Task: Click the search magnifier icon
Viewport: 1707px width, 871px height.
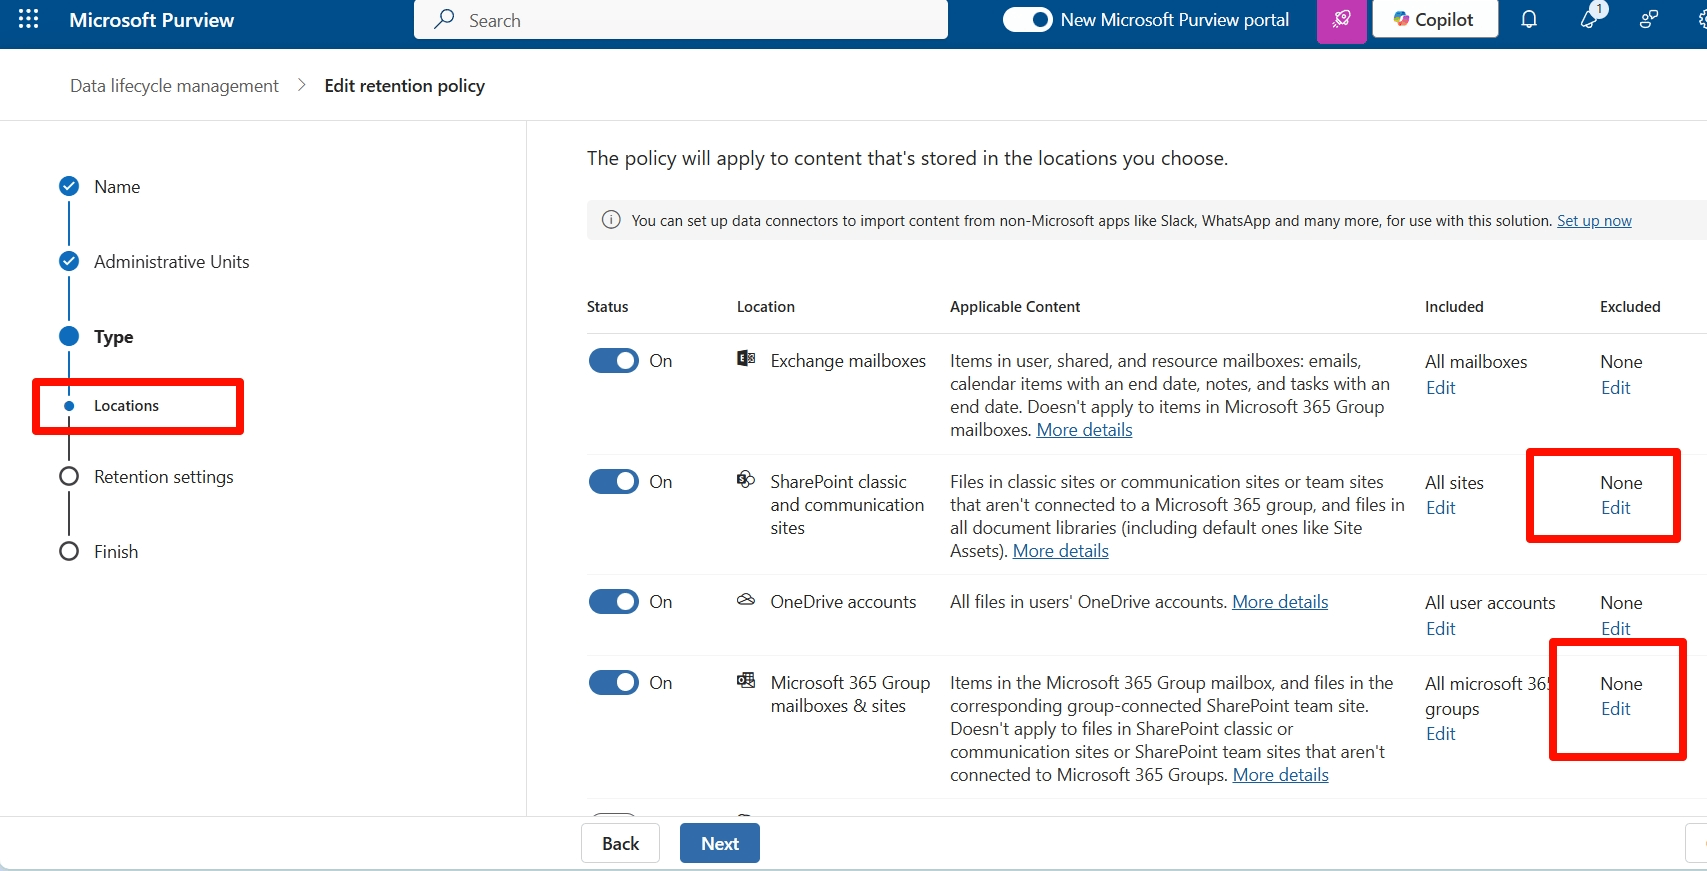Action: point(444,19)
